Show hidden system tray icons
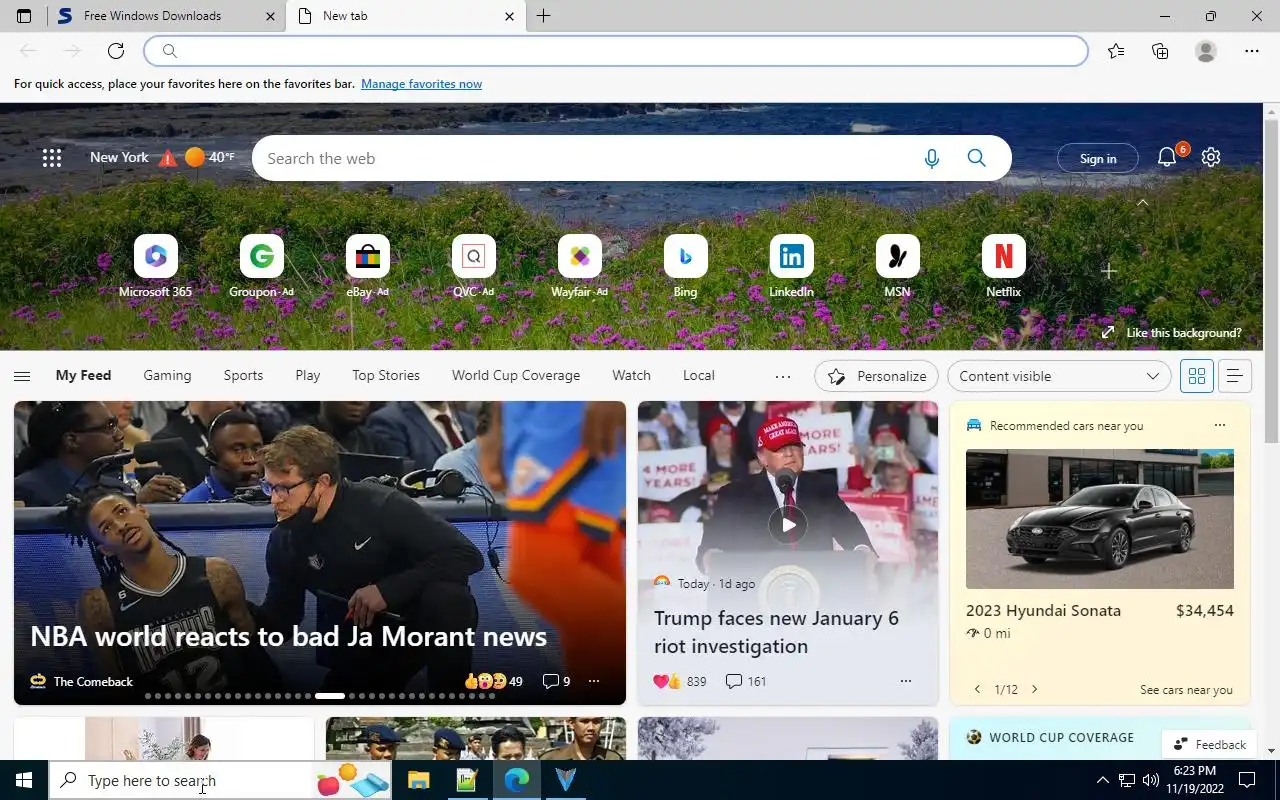 [x=1102, y=780]
